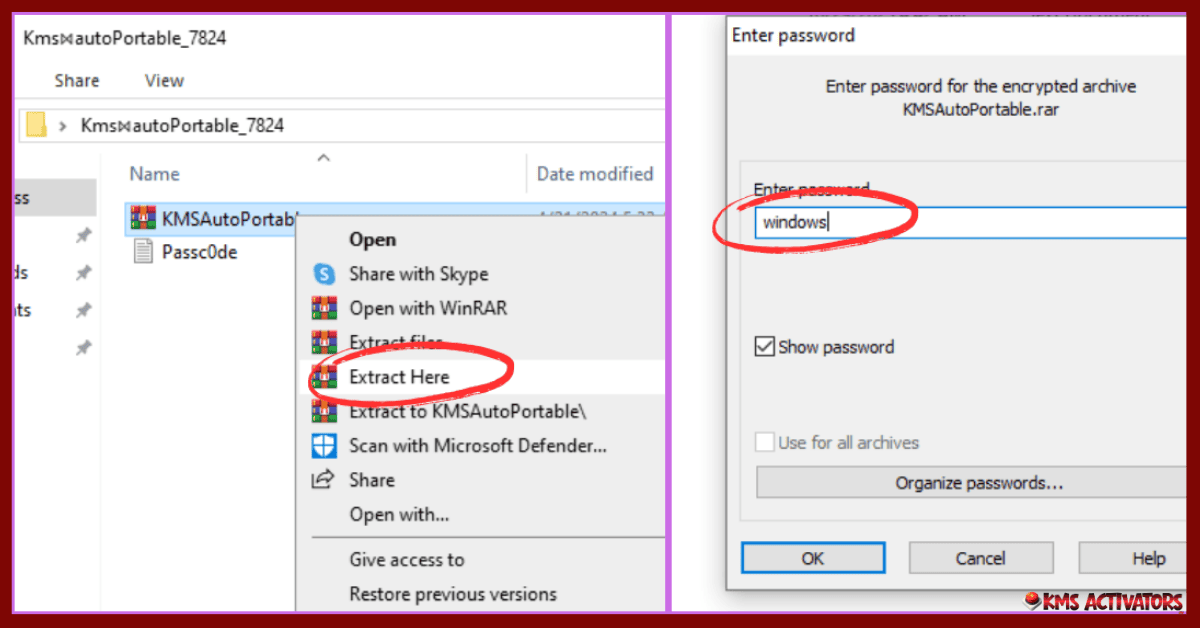Click WinRAR icon beside Extract Here

click(x=324, y=377)
